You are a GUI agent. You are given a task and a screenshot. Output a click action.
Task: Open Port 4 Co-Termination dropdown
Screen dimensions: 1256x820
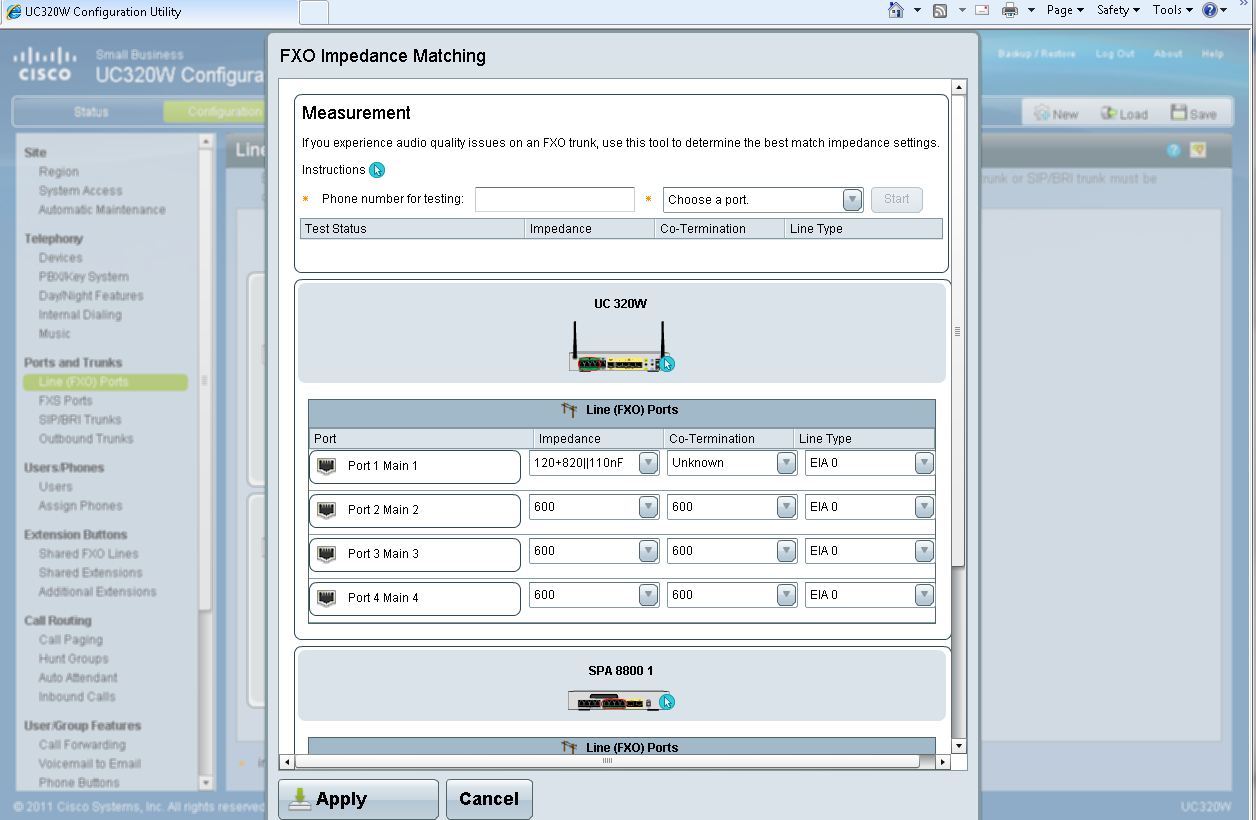tap(786, 595)
